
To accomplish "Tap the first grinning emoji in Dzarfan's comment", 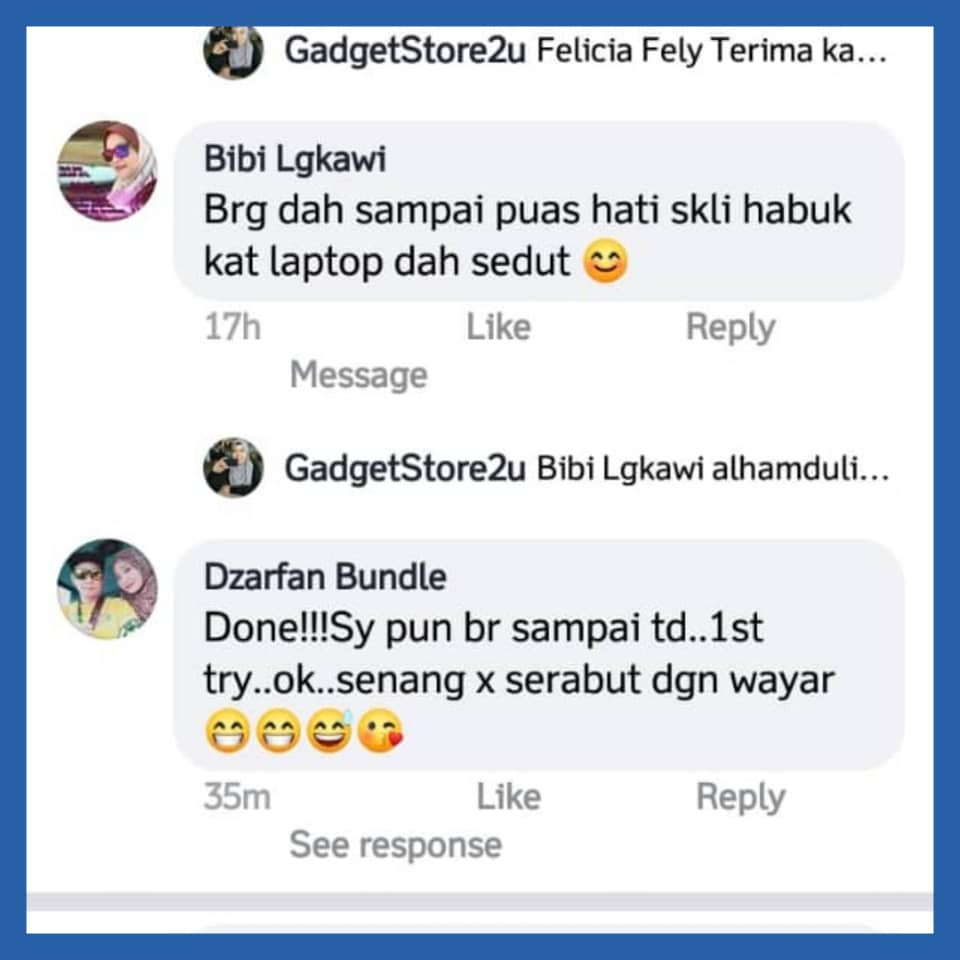I will [227, 730].
